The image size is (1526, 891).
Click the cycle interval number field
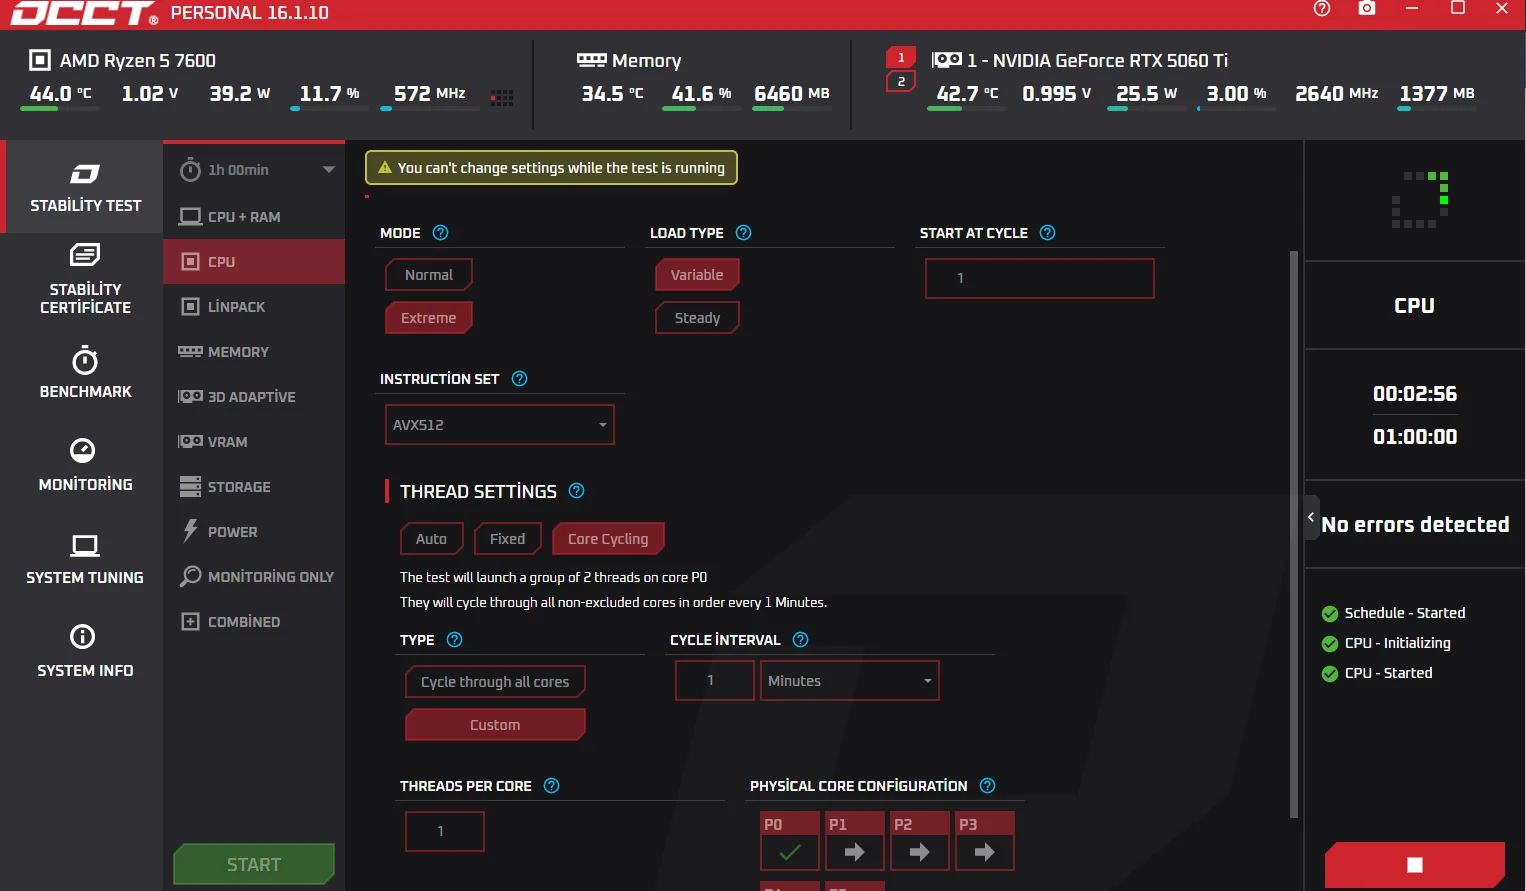pyautogui.click(x=714, y=680)
